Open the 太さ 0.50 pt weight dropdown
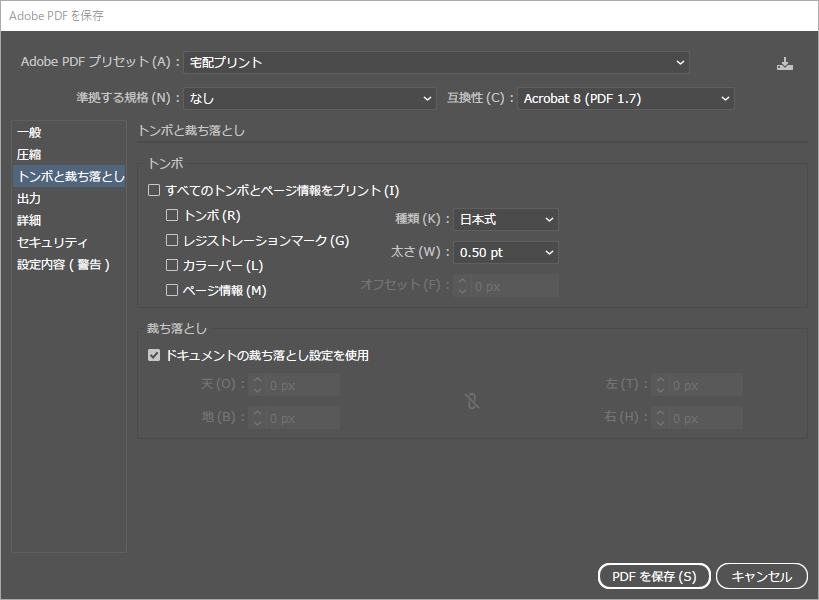 pos(506,253)
